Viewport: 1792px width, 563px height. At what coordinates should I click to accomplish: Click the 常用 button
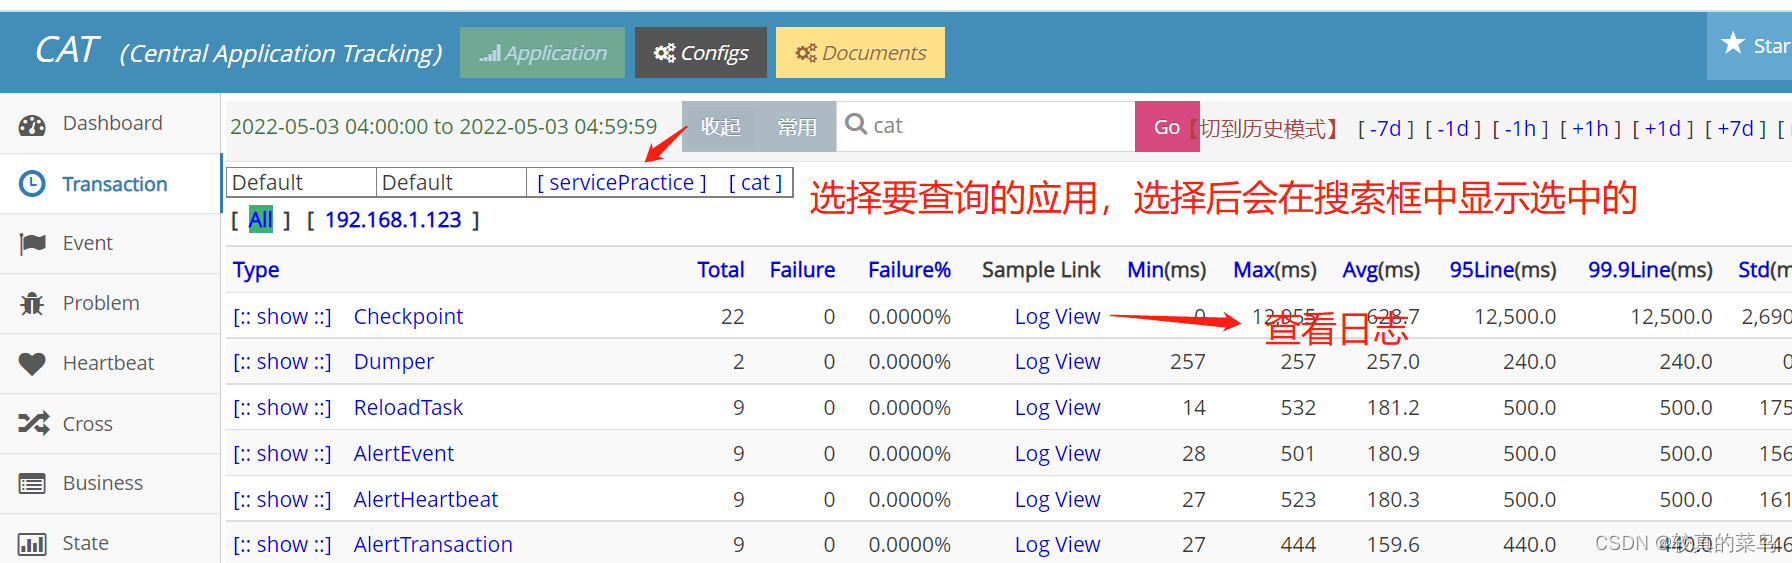coord(797,127)
